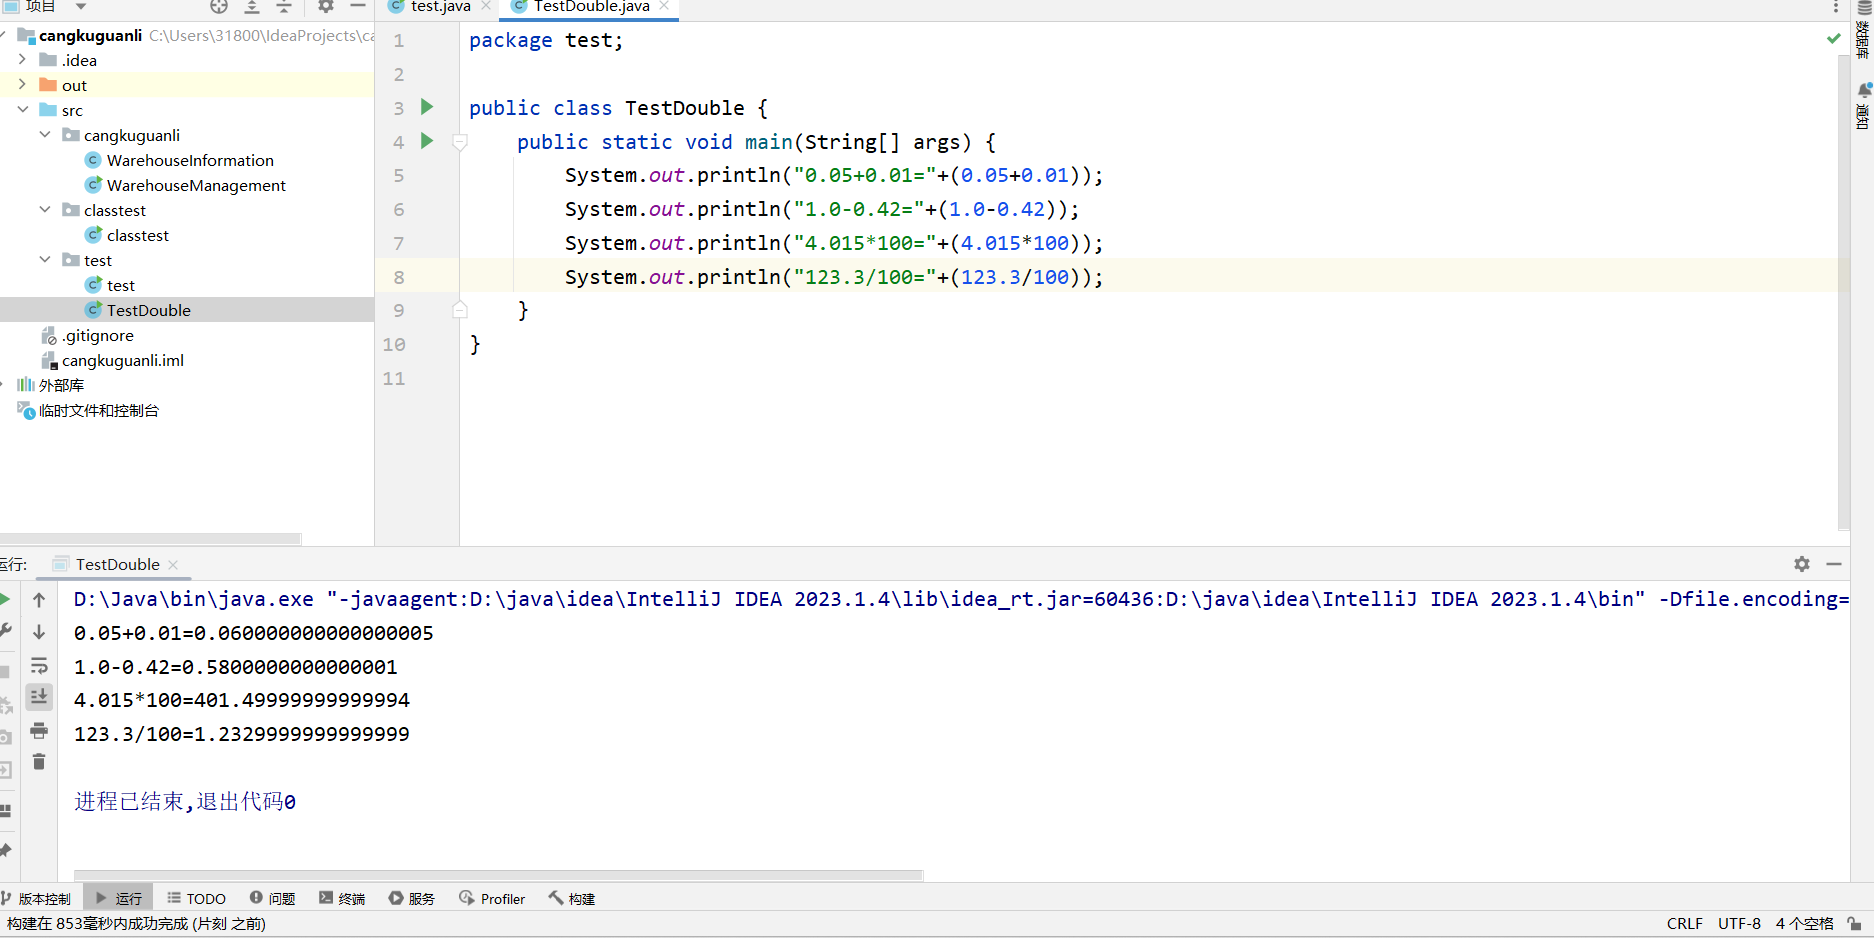The height and width of the screenshot is (938, 1874).
Task: Open the 问题 tool window
Action: pos(273,899)
